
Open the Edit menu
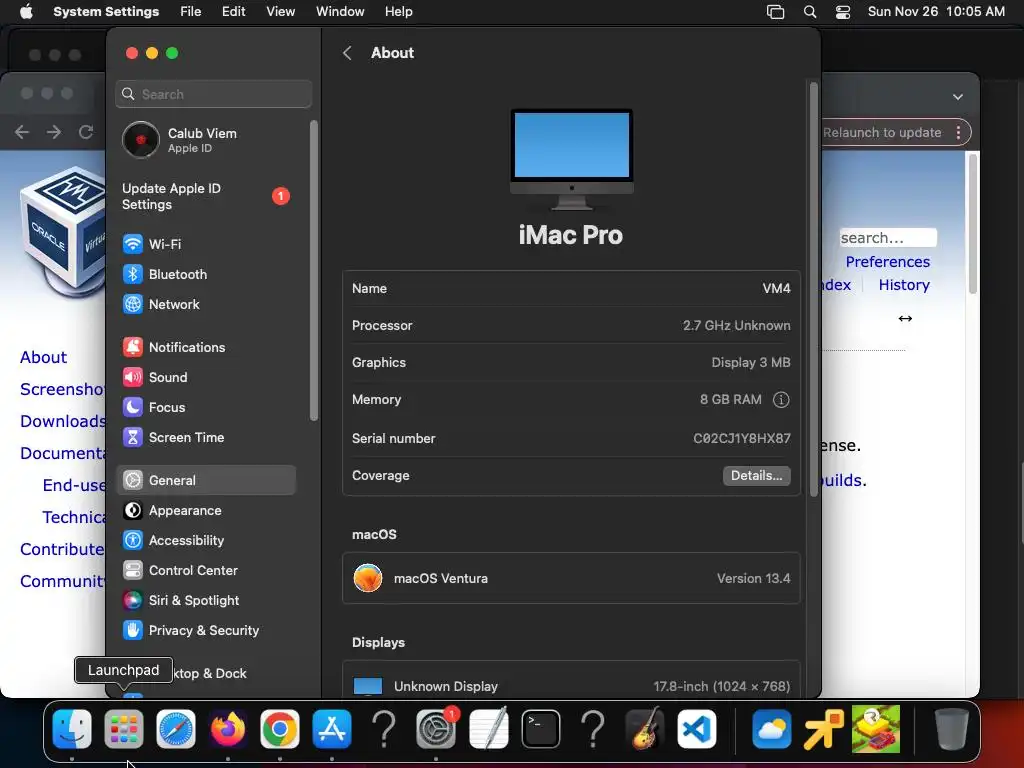(x=233, y=12)
